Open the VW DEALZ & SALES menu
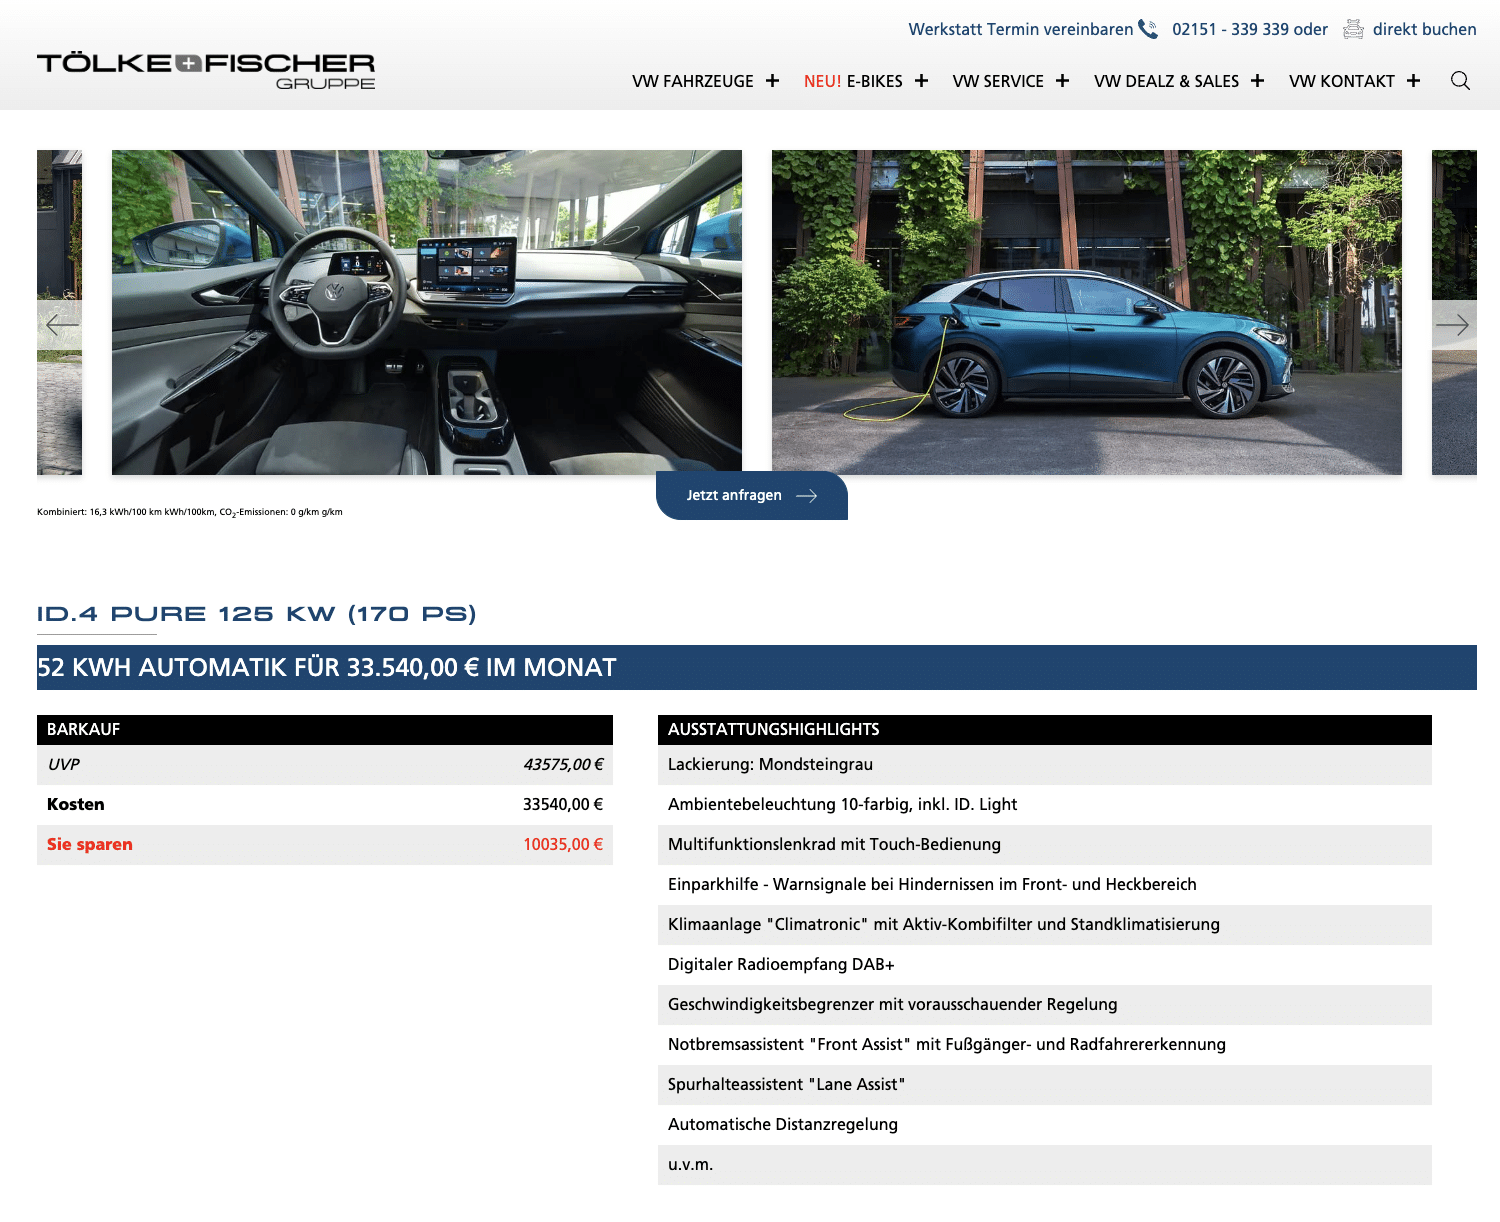This screenshot has height=1222, width=1500. [1166, 81]
